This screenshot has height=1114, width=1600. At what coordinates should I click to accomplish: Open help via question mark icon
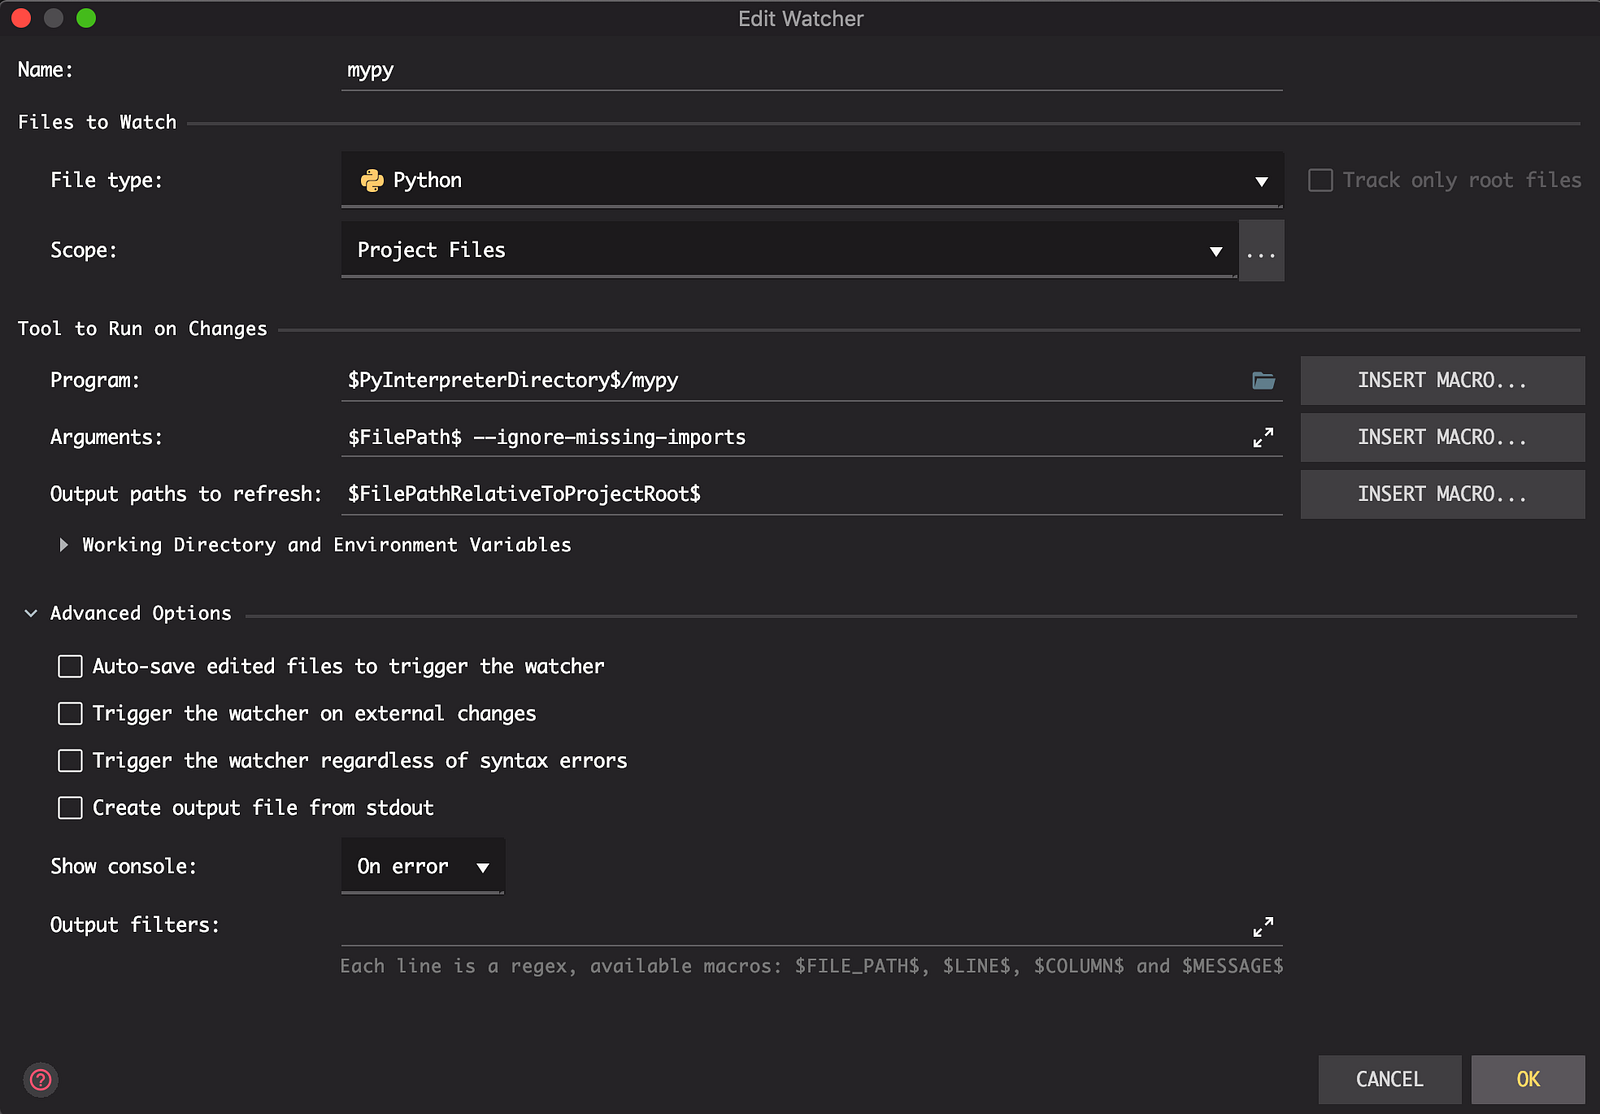(41, 1080)
